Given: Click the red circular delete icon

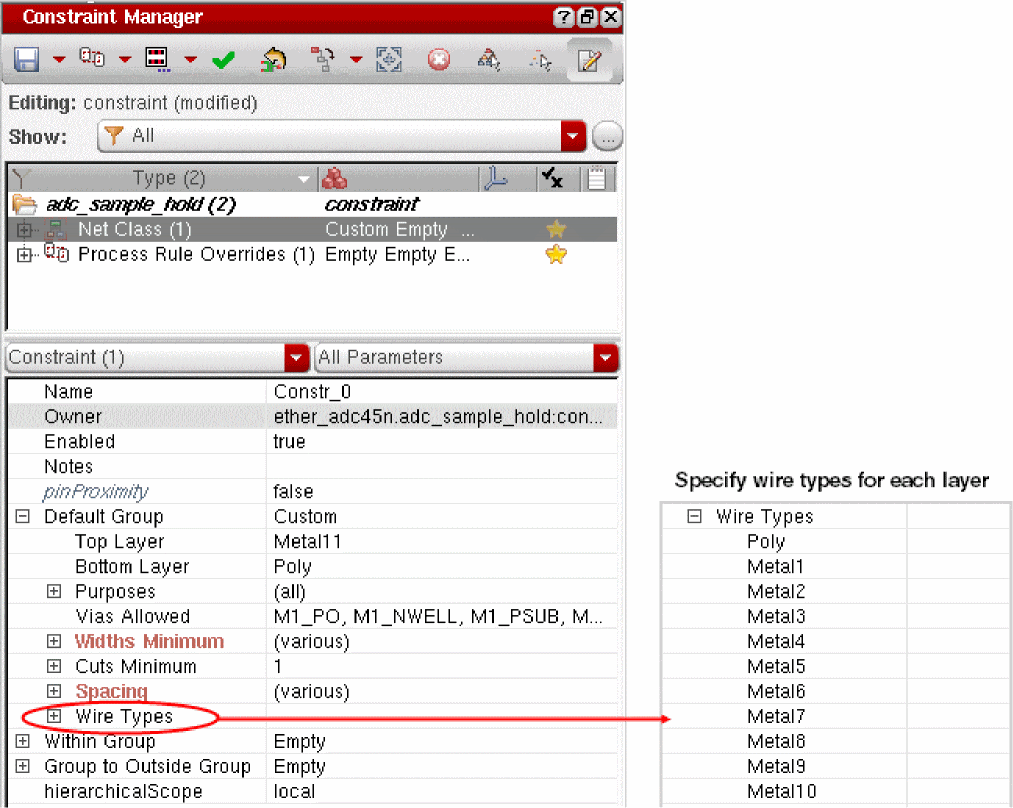Looking at the screenshot, I should point(439,59).
